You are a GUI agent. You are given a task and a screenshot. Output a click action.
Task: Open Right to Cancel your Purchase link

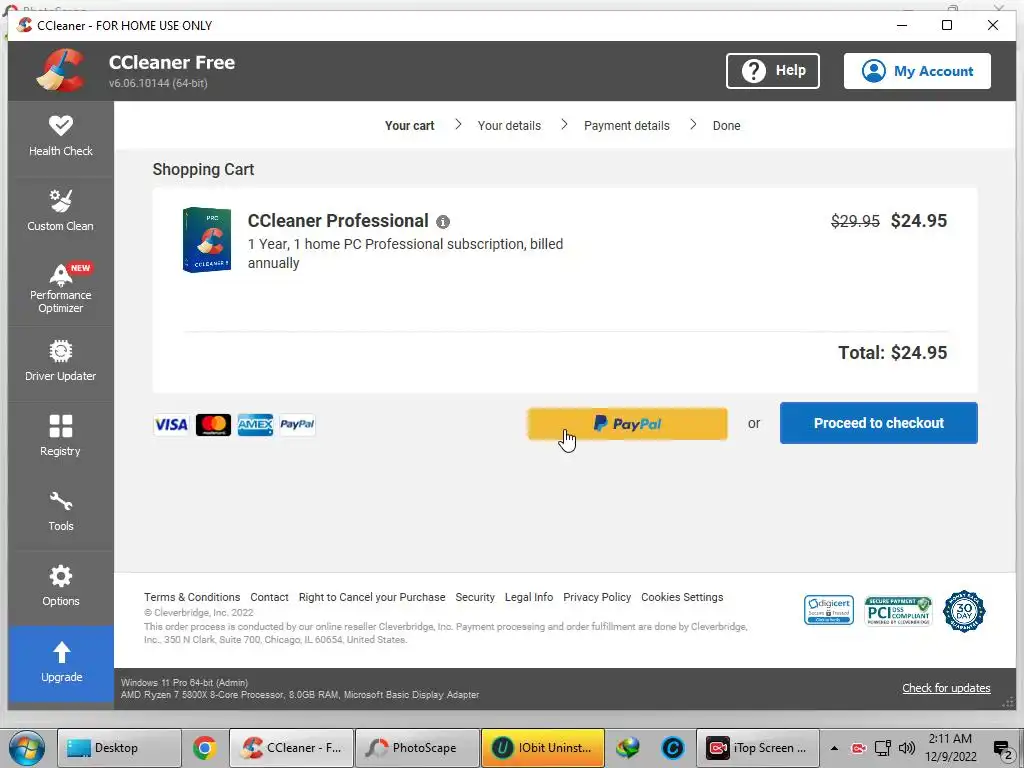pyautogui.click(x=372, y=597)
